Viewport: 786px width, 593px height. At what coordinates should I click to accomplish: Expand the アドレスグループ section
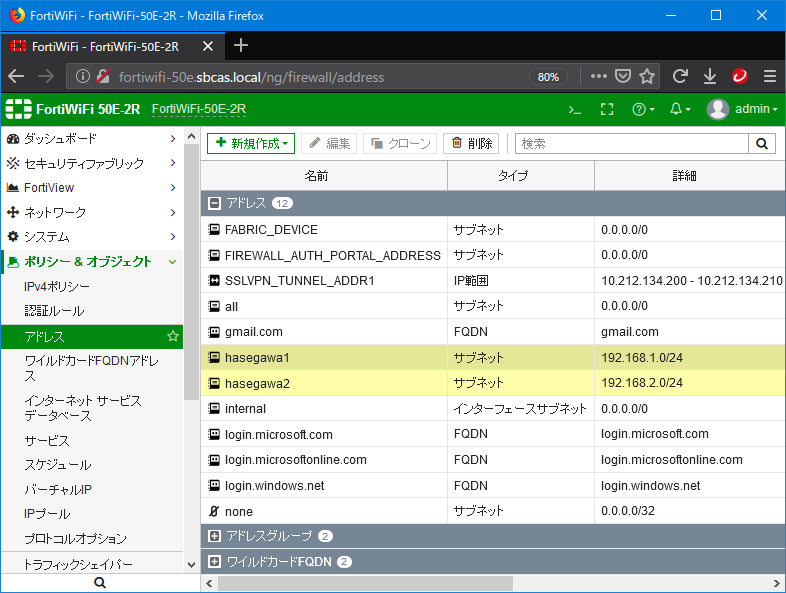215,536
